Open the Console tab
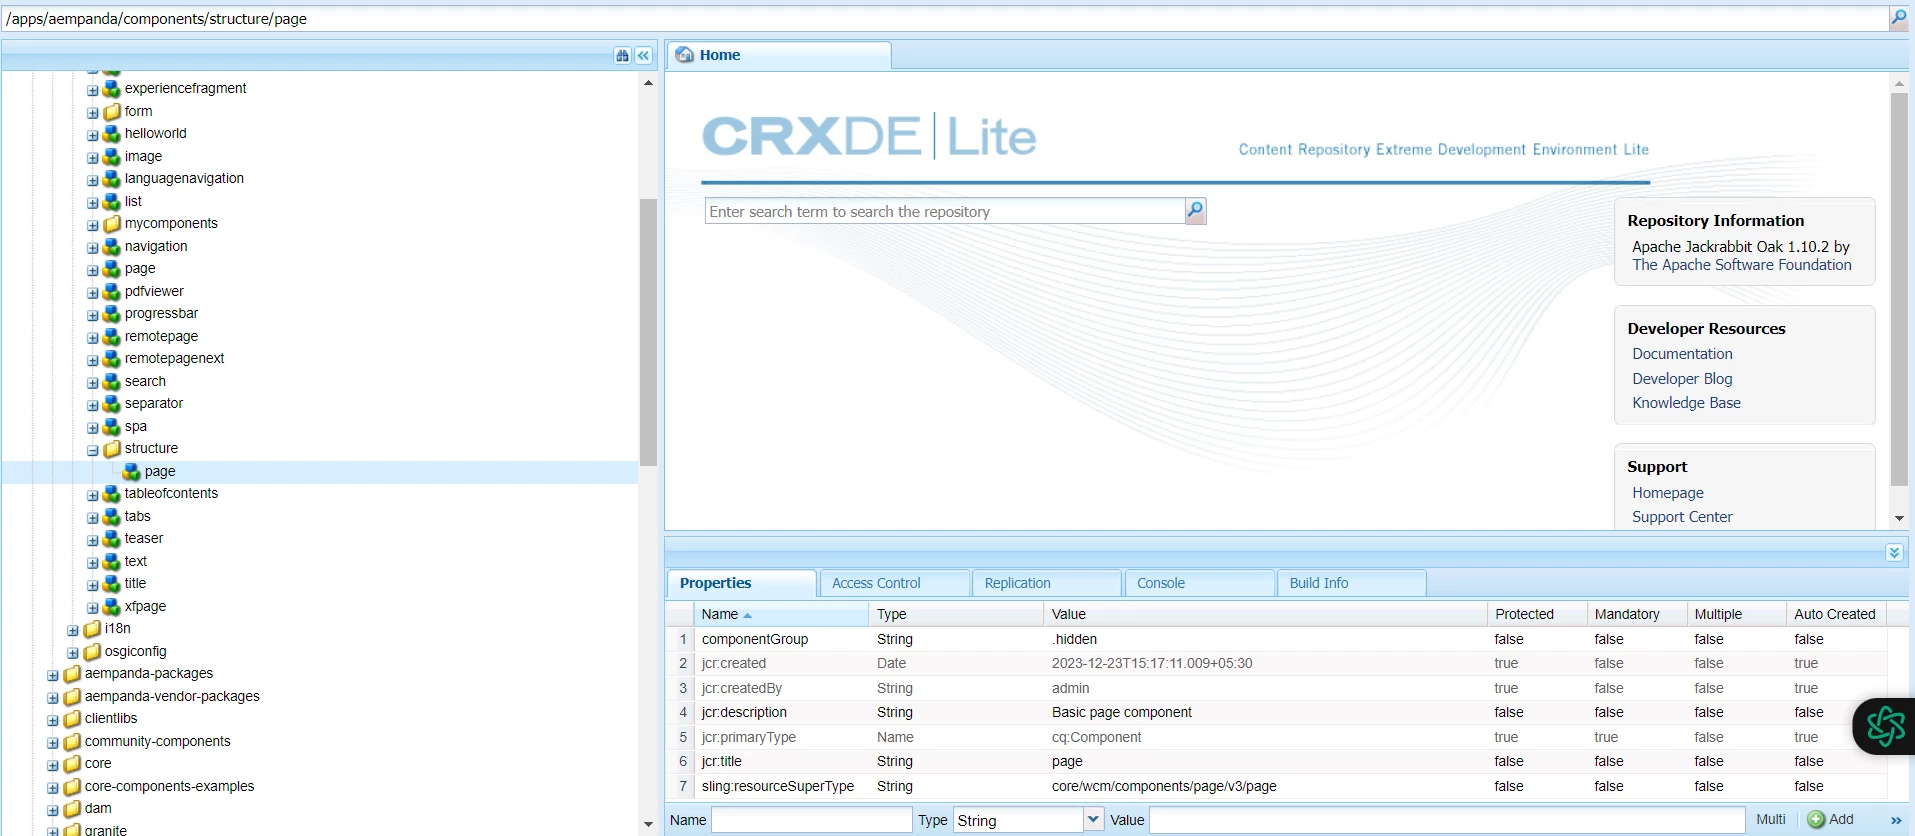Viewport: 1915px width, 836px height. (1199, 583)
